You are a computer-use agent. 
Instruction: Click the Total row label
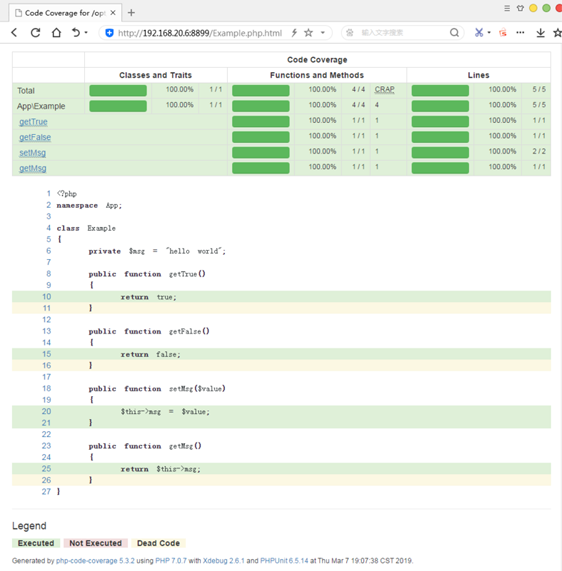(26, 91)
